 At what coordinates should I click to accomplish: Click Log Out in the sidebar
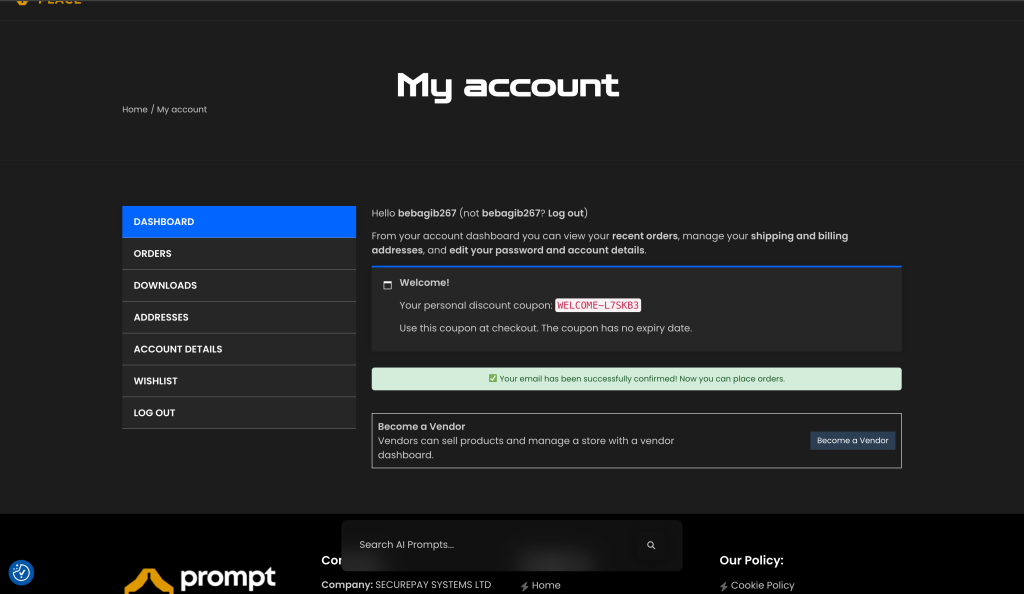(x=239, y=413)
